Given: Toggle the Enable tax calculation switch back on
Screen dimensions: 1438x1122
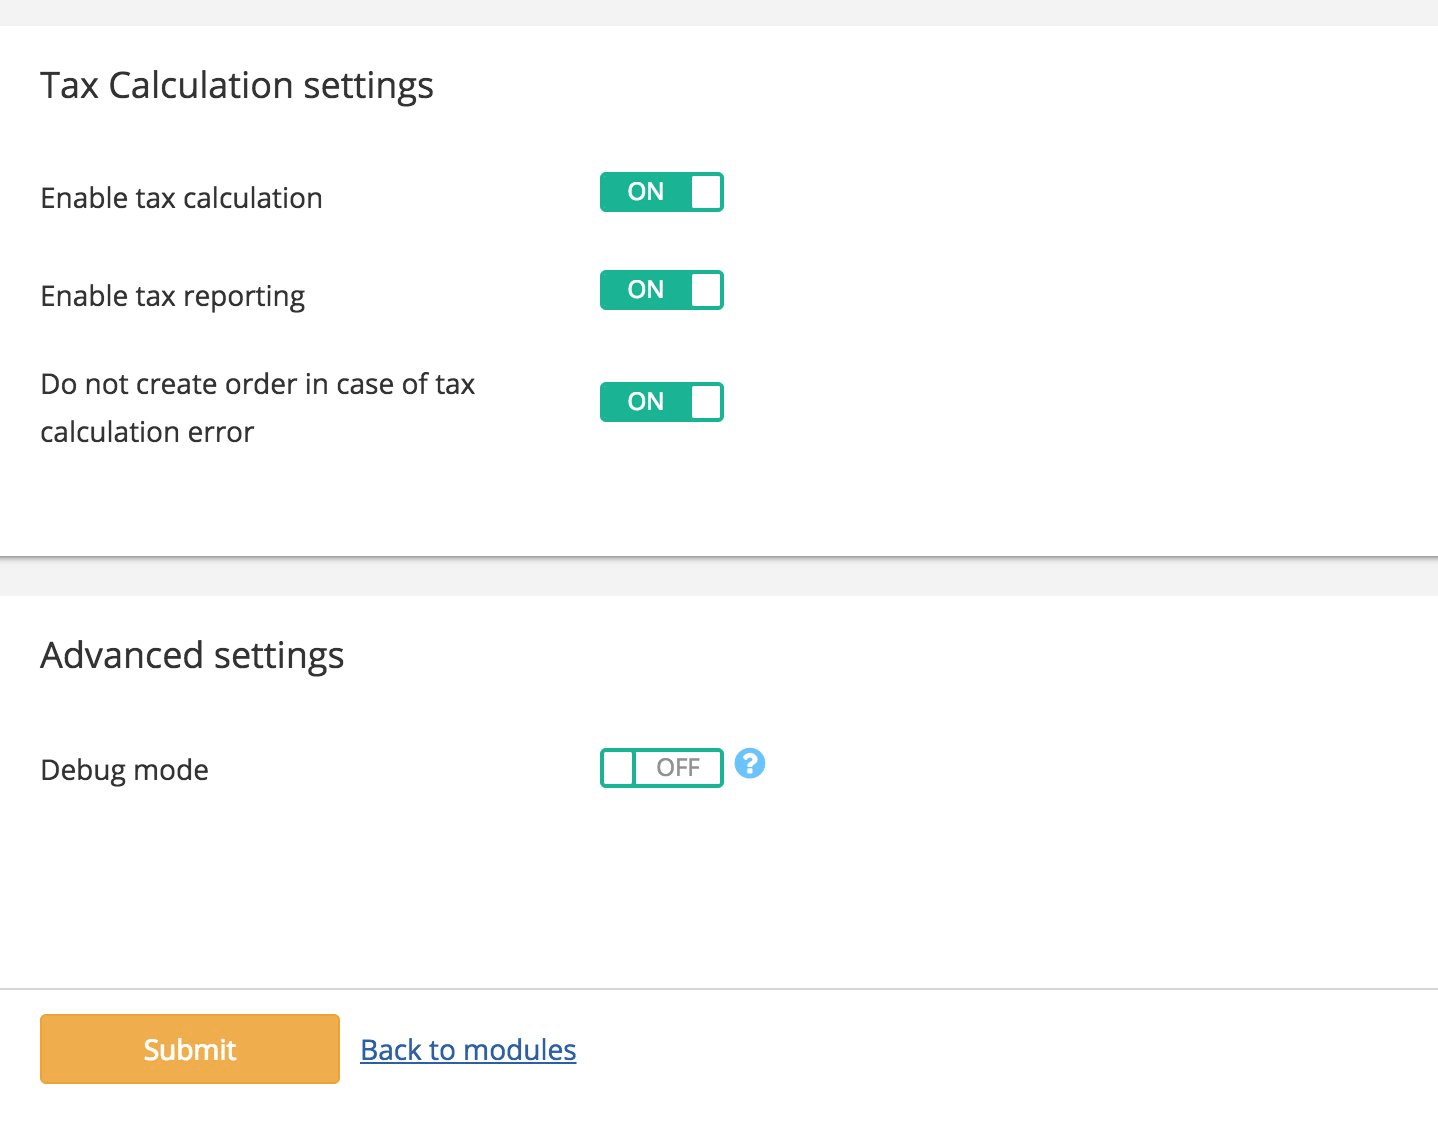Looking at the screenshot, I should pyautogui.click(x=661, y=191).
